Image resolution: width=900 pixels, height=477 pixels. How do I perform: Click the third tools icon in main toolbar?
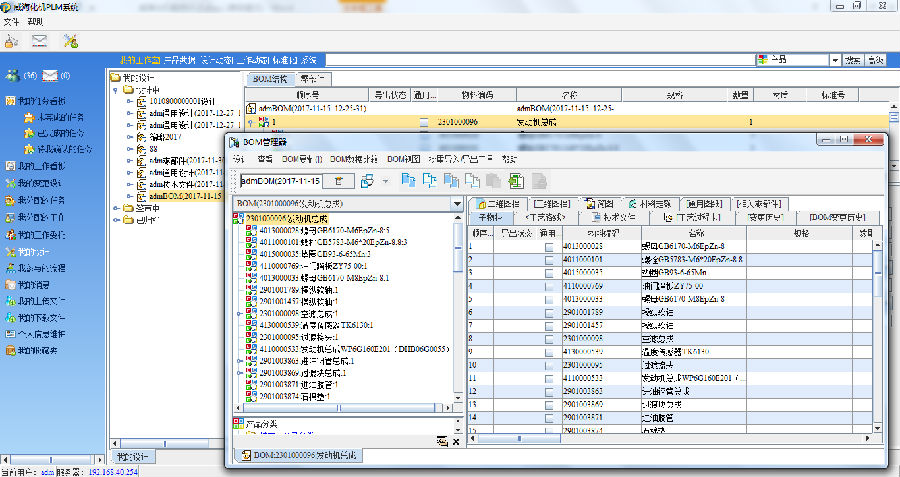click(x=70, y=41)
